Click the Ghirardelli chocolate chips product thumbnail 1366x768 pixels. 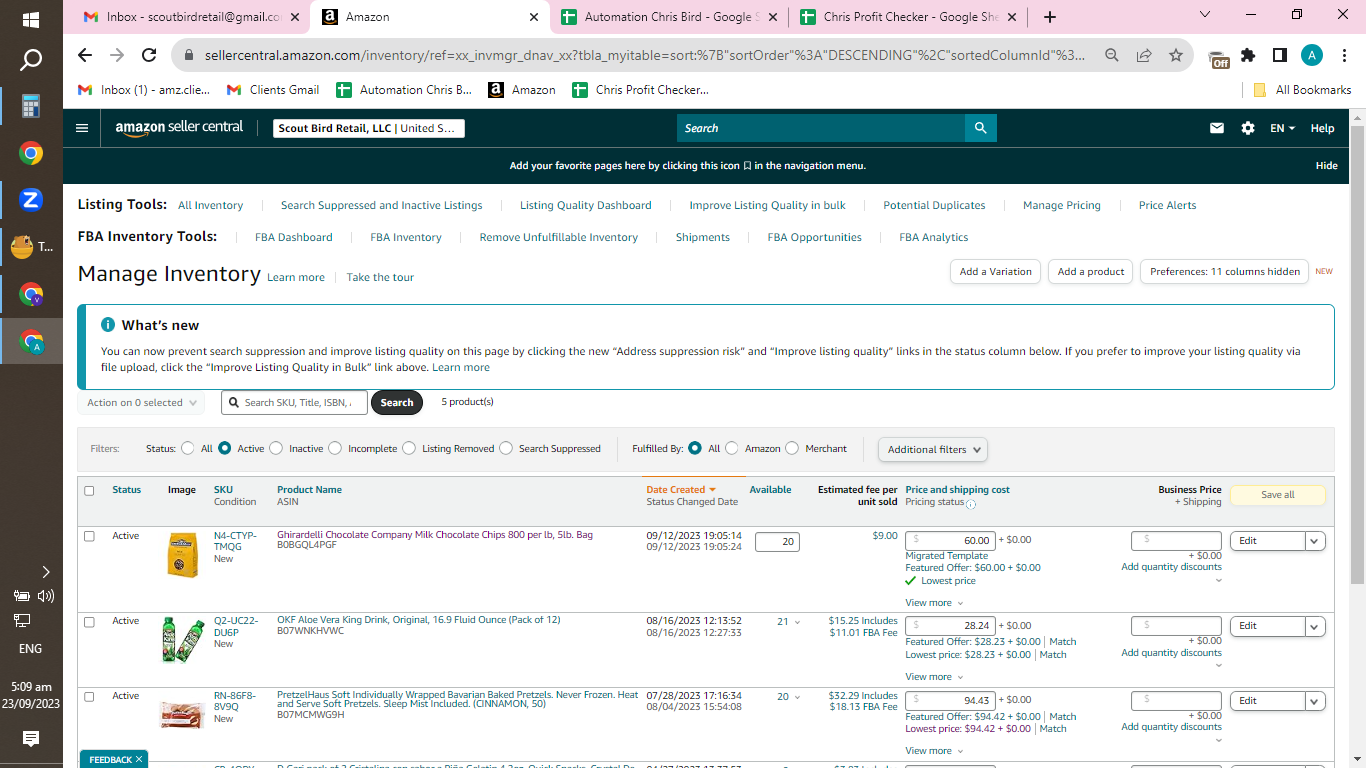[x=182, y=556]
